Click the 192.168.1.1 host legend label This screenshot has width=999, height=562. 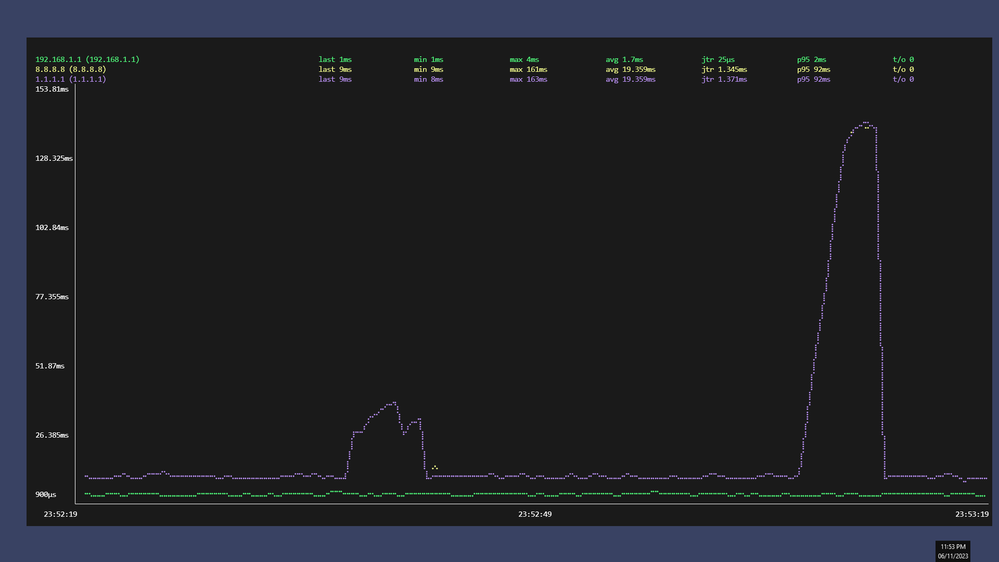[x=87, y=60]
